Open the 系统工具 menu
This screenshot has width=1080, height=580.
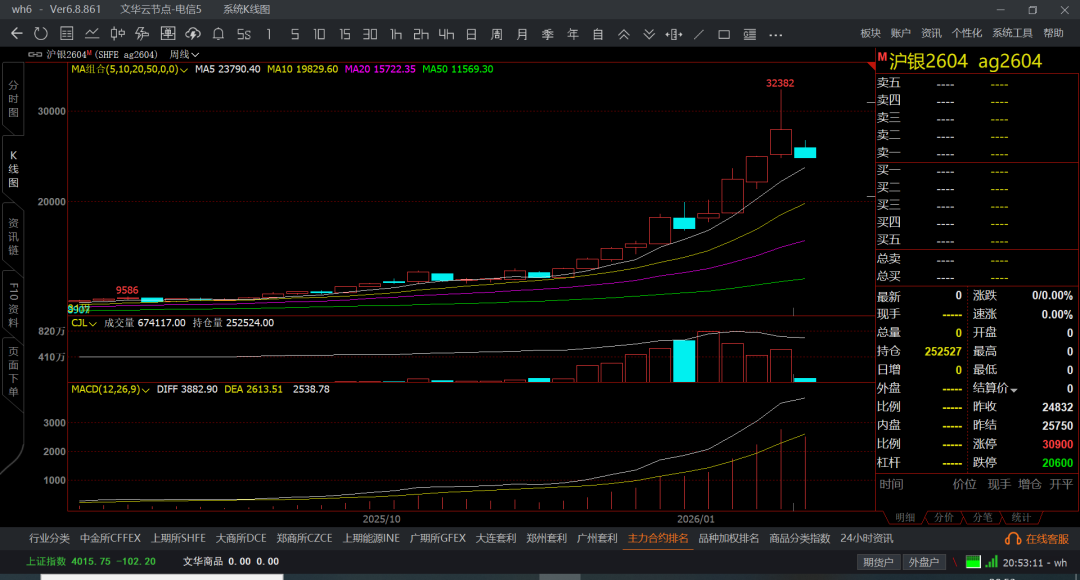[1012, 33]
